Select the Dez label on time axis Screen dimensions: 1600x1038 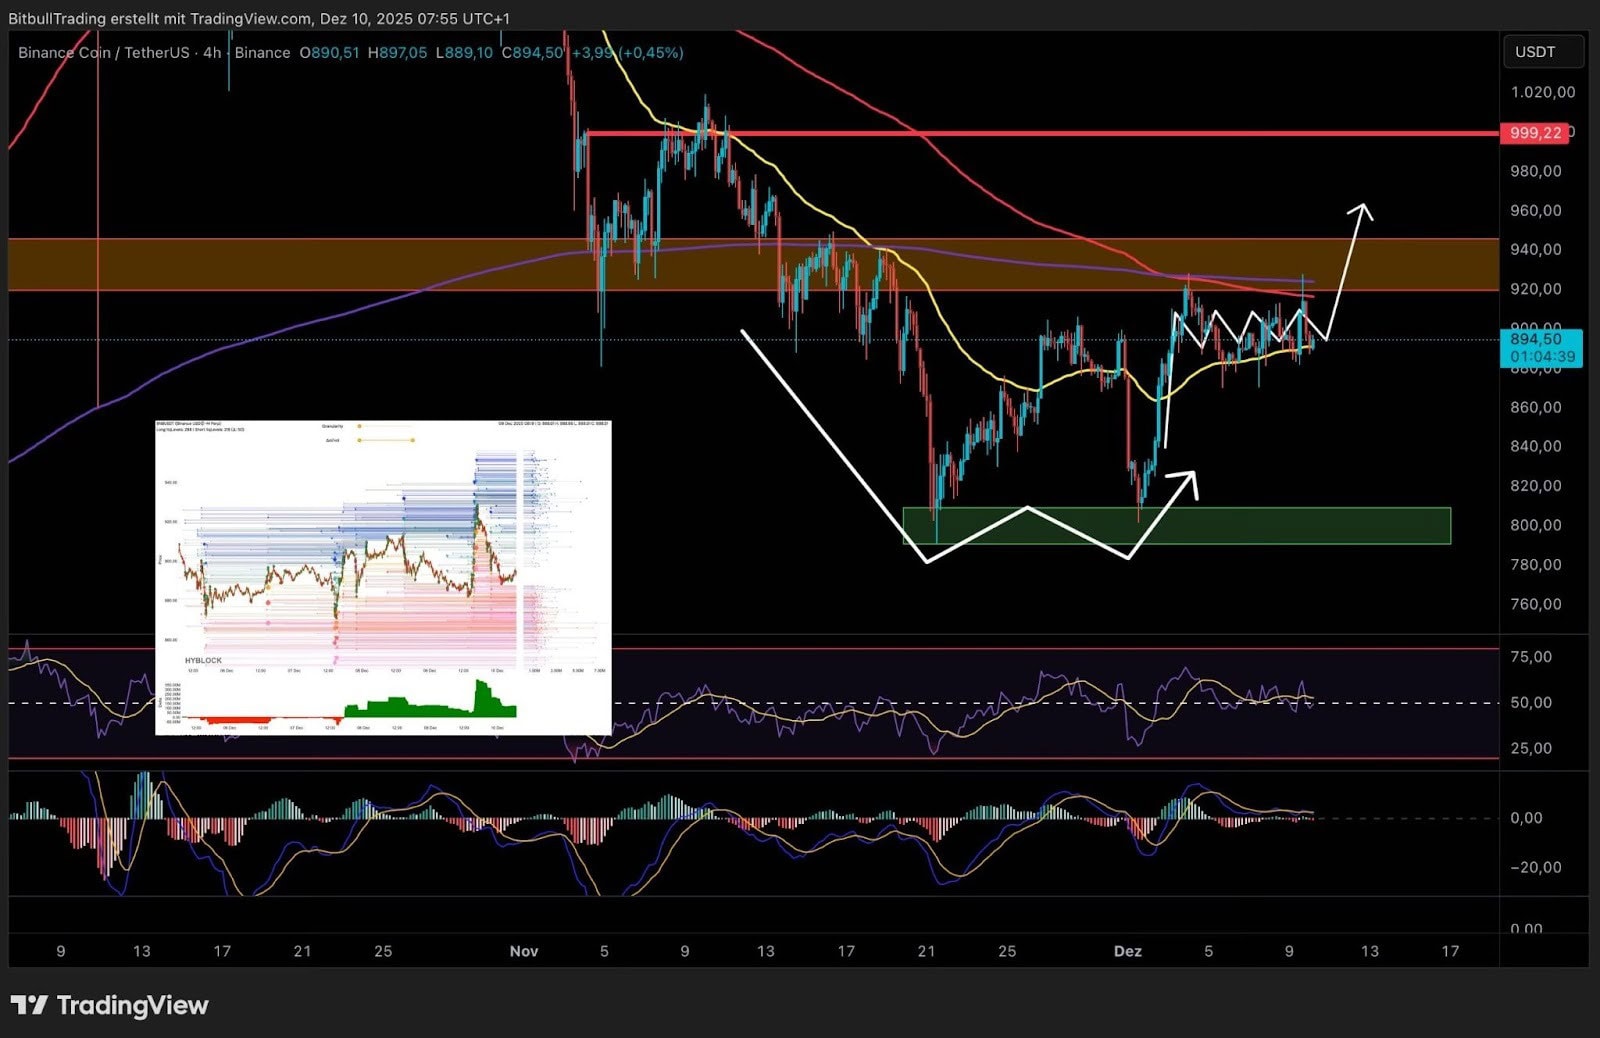1127,951
